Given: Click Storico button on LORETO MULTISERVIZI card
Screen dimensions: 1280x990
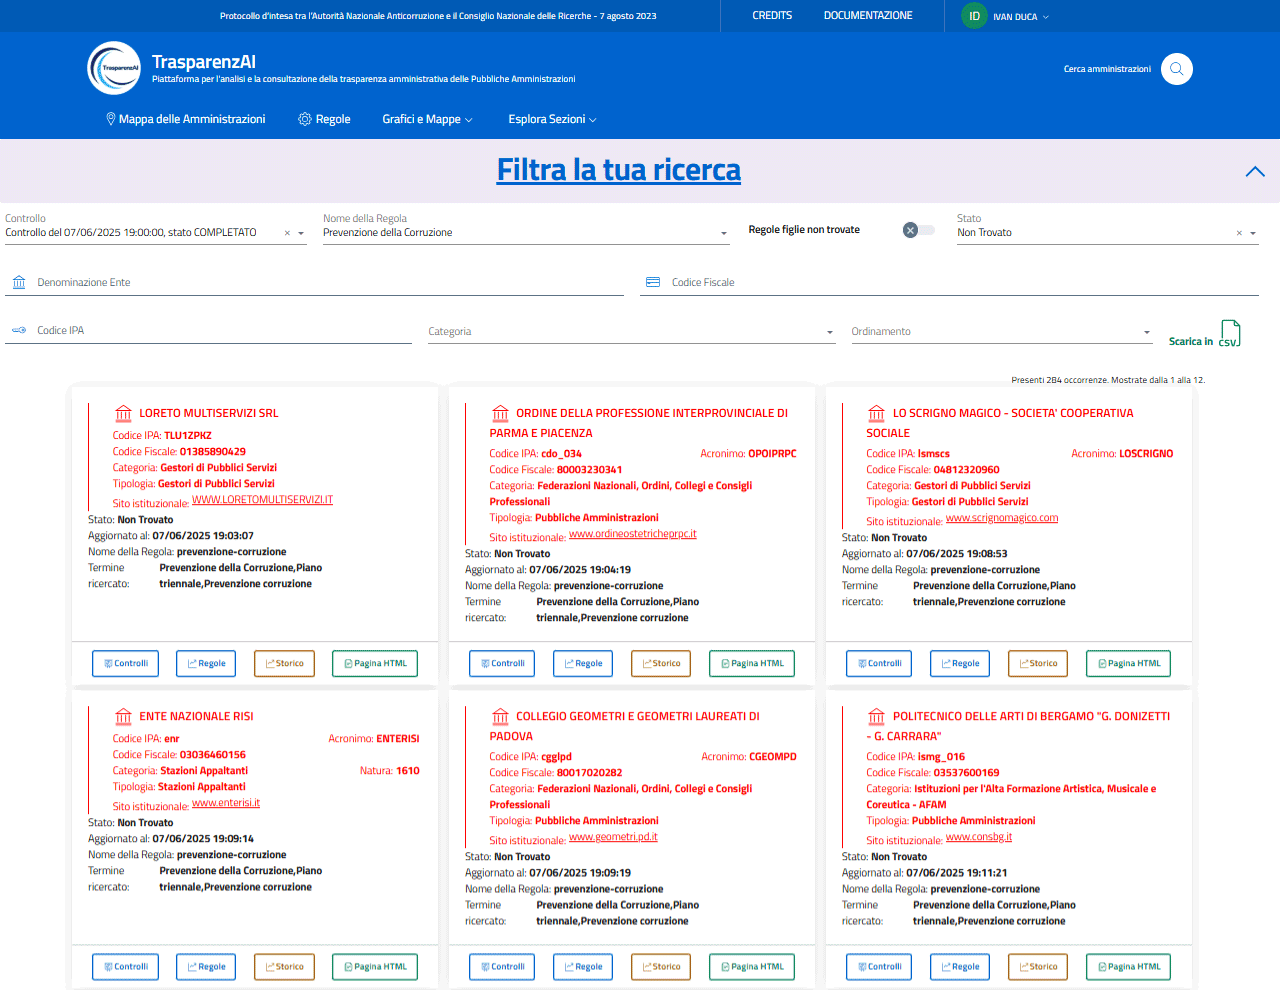Looking at the screenshot, I should pyautogui.click(x=284, y=664).
